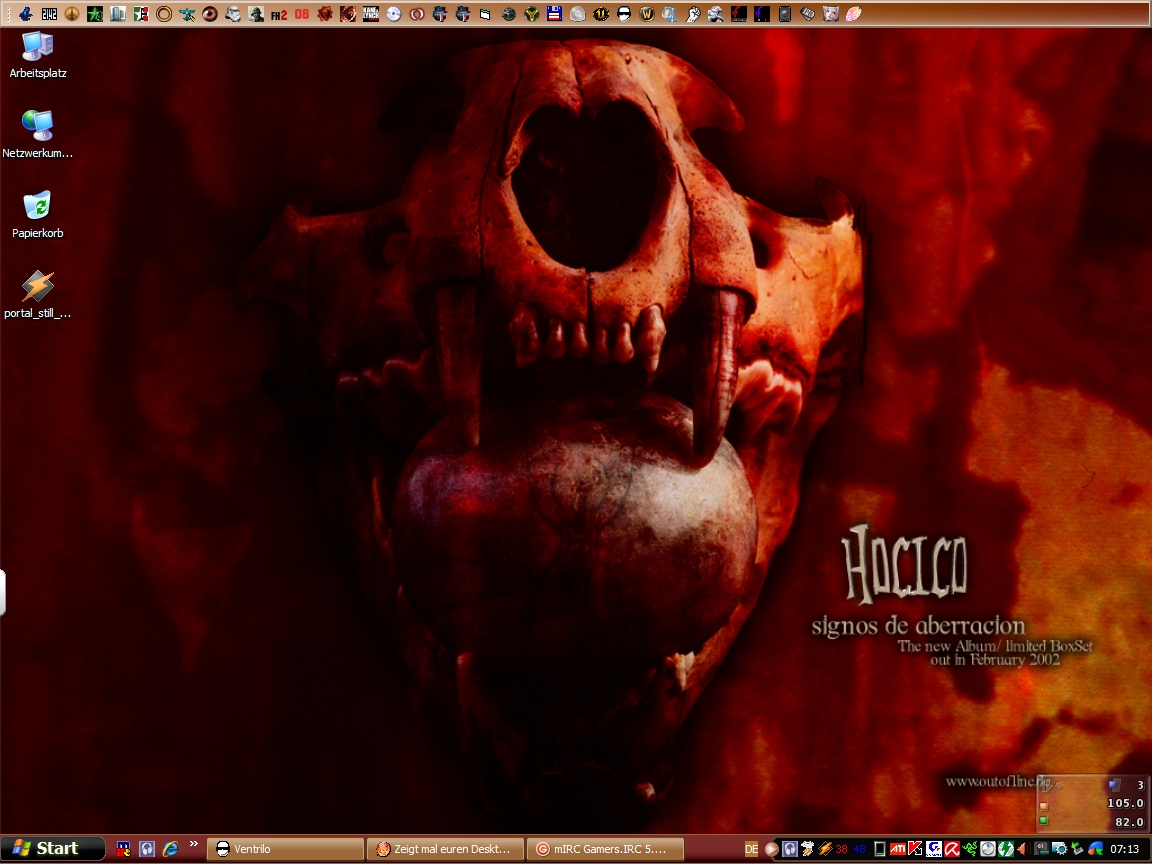Click the speaker box shortcut in top bar
1152x864 pixels.
point(784,14)
